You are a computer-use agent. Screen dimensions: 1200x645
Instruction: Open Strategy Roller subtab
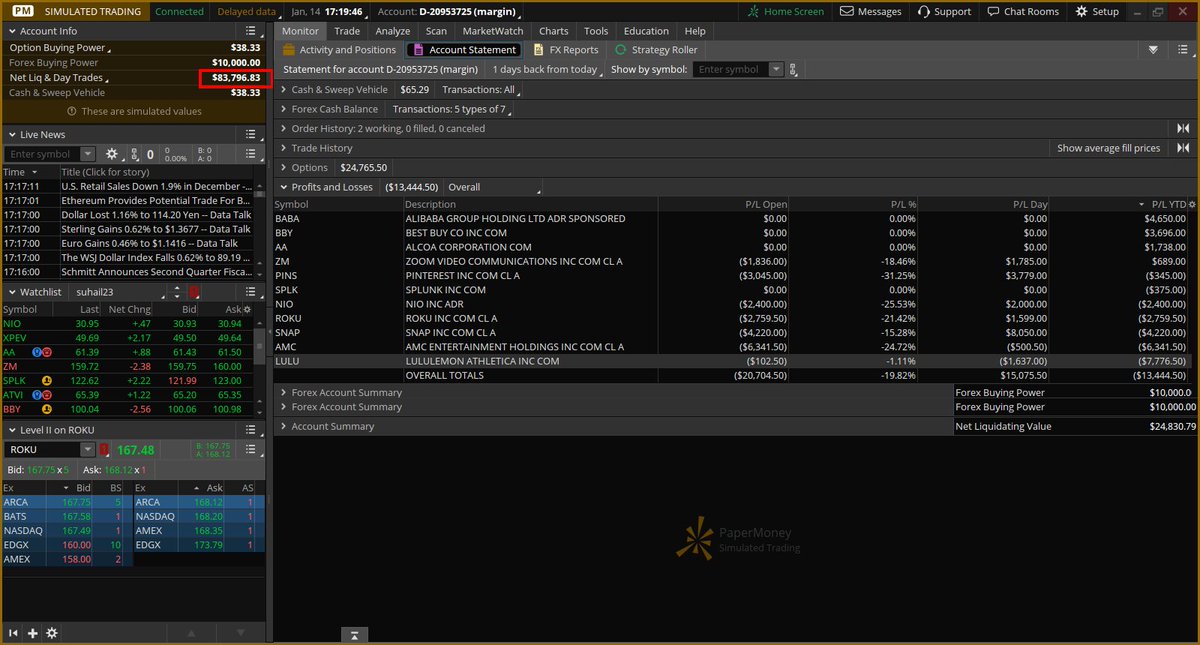[656, 50]
